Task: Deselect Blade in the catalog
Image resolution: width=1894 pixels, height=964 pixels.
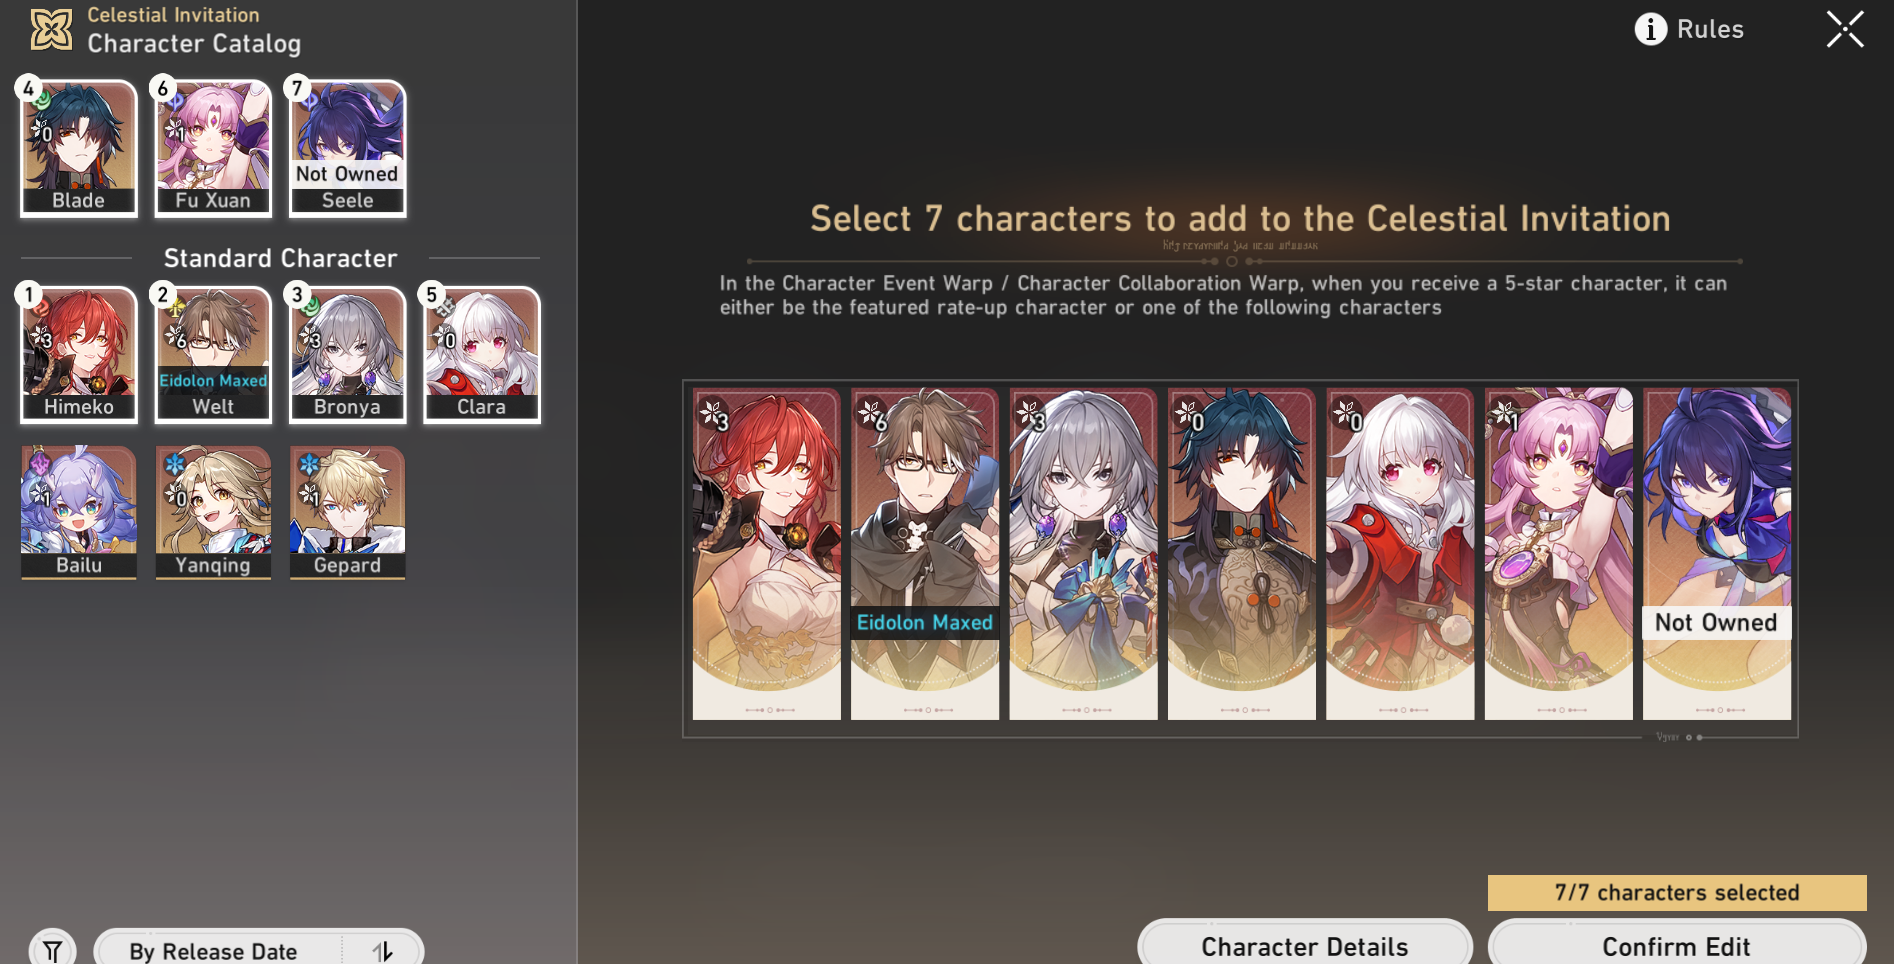Action: (x=79, y=148)
